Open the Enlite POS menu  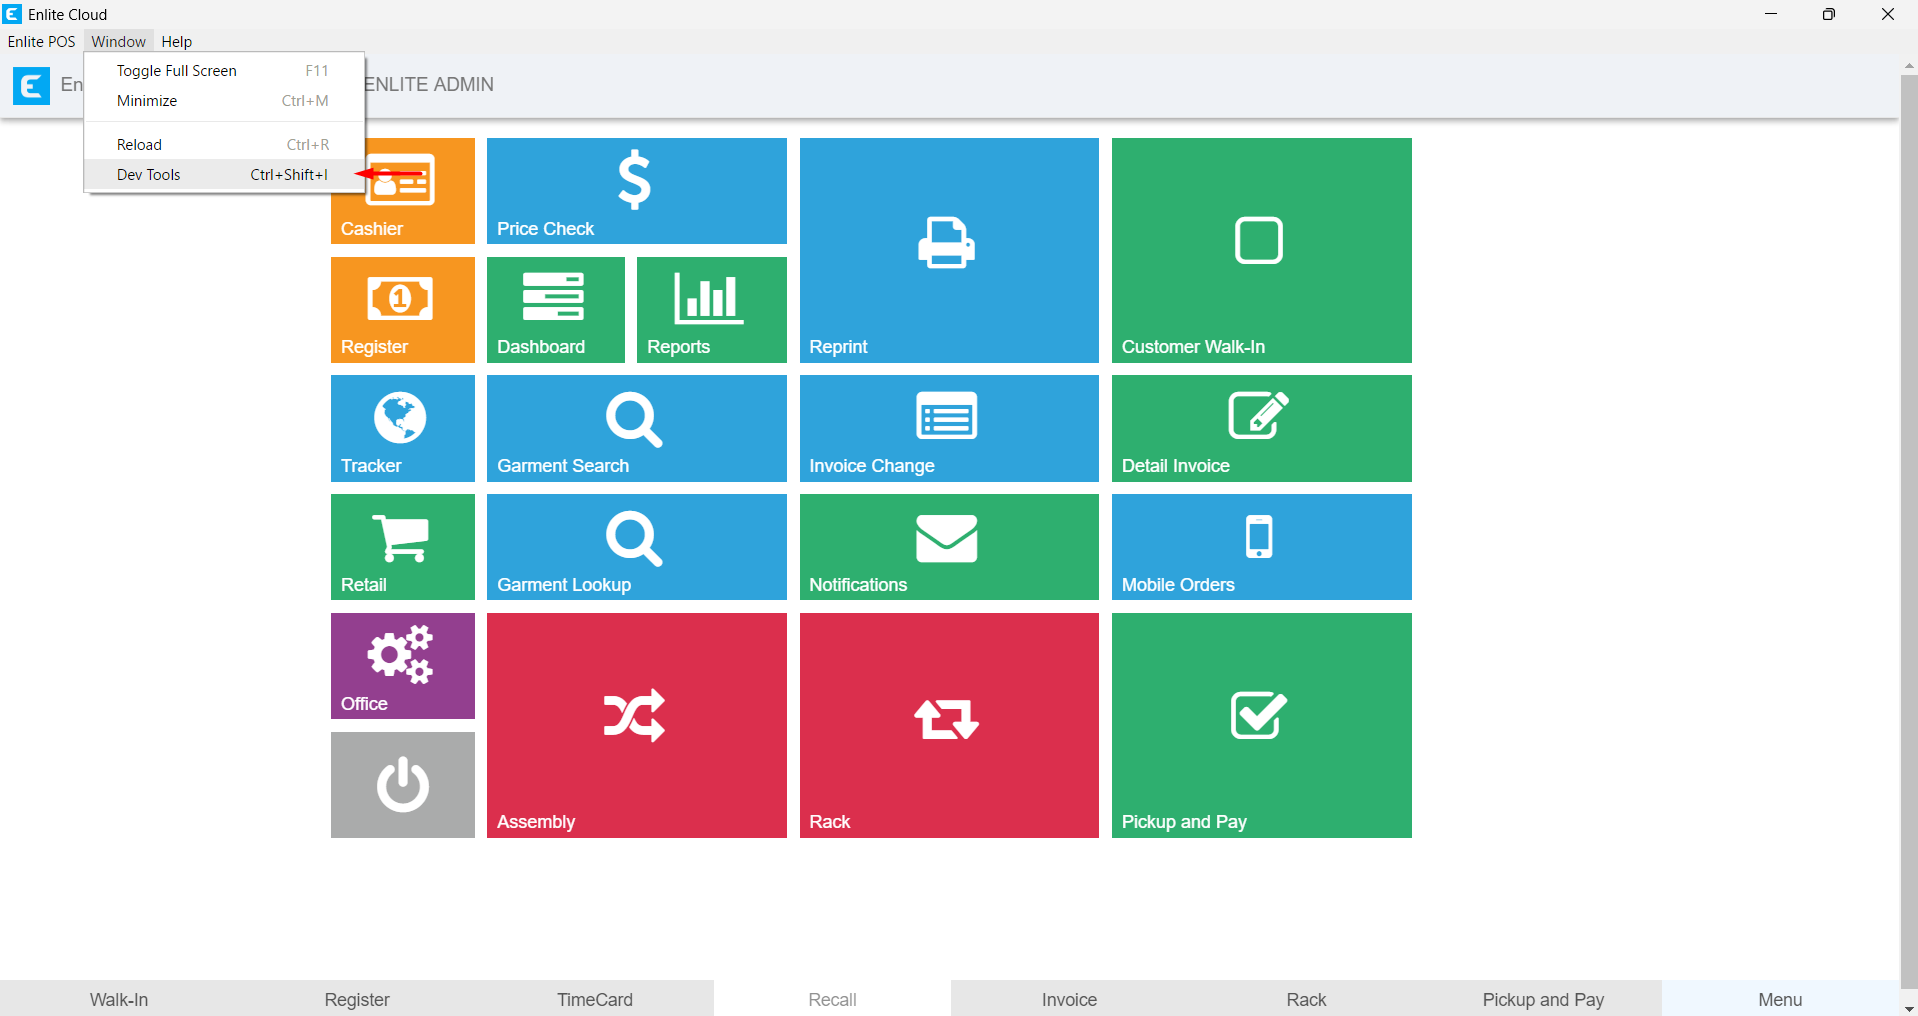coord(41,42)
